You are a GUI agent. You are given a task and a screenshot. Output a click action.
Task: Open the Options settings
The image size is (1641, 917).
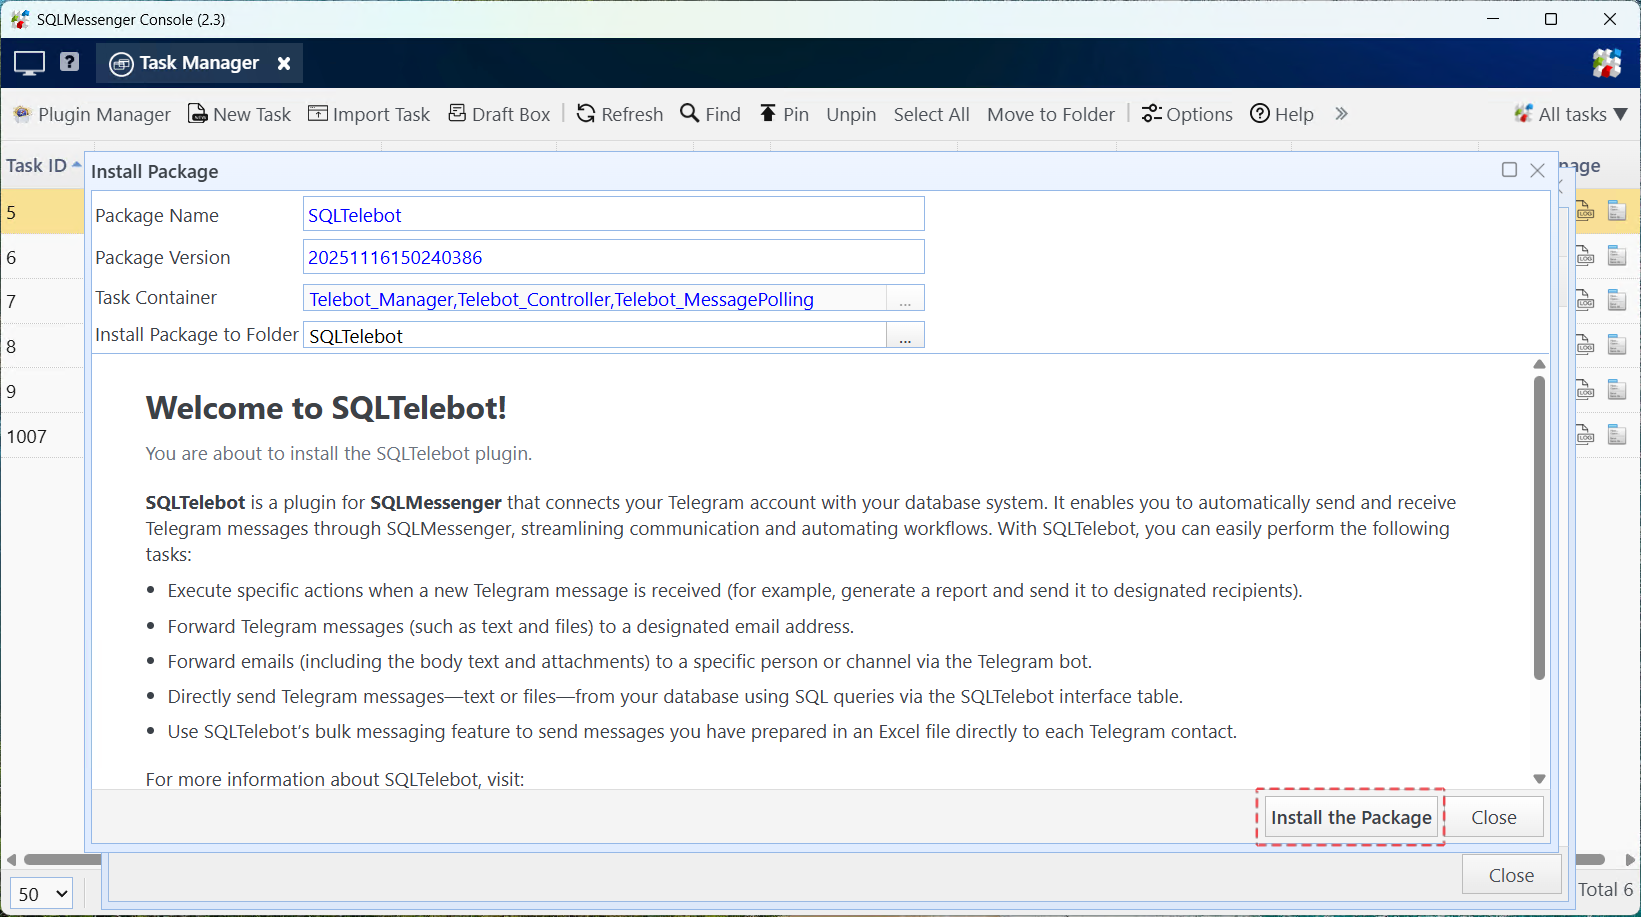pyautogui.click(x=1187, y=114)
